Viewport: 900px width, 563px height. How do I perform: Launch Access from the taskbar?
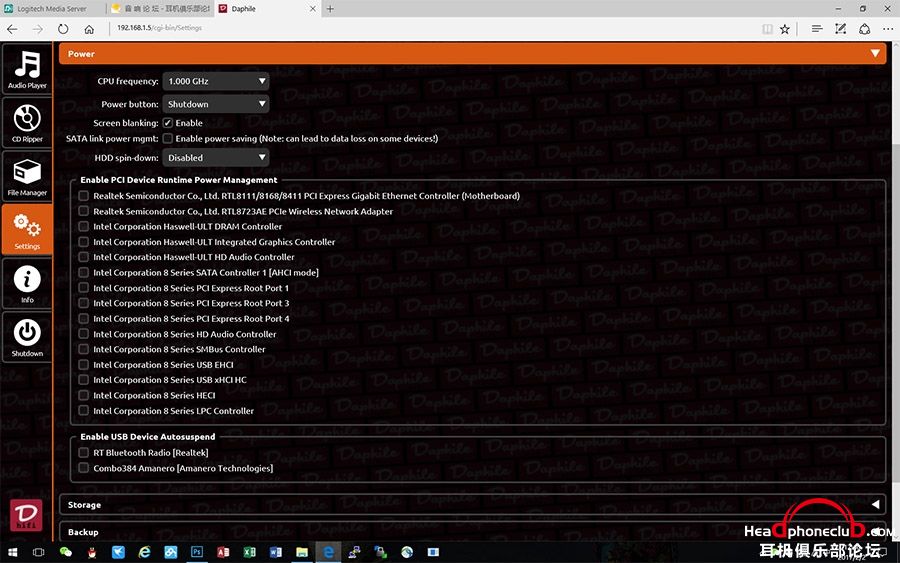coord(223,552)
